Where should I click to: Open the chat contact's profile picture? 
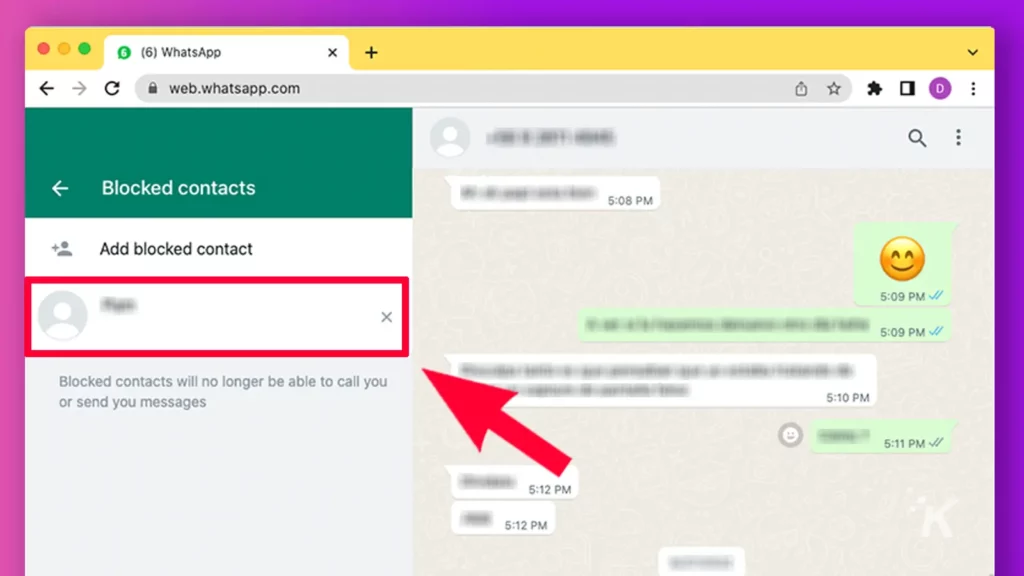(x=450, y=138)
